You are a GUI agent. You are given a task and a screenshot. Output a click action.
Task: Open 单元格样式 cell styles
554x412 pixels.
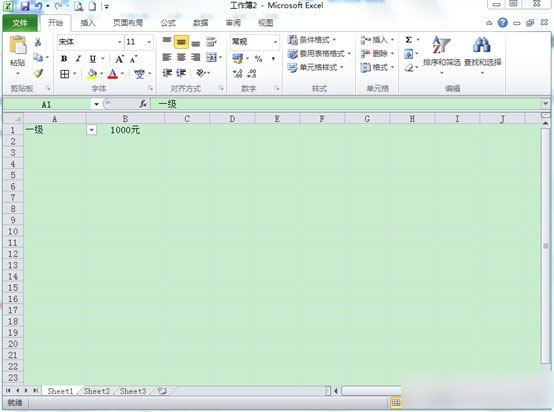tap(316, 67)
